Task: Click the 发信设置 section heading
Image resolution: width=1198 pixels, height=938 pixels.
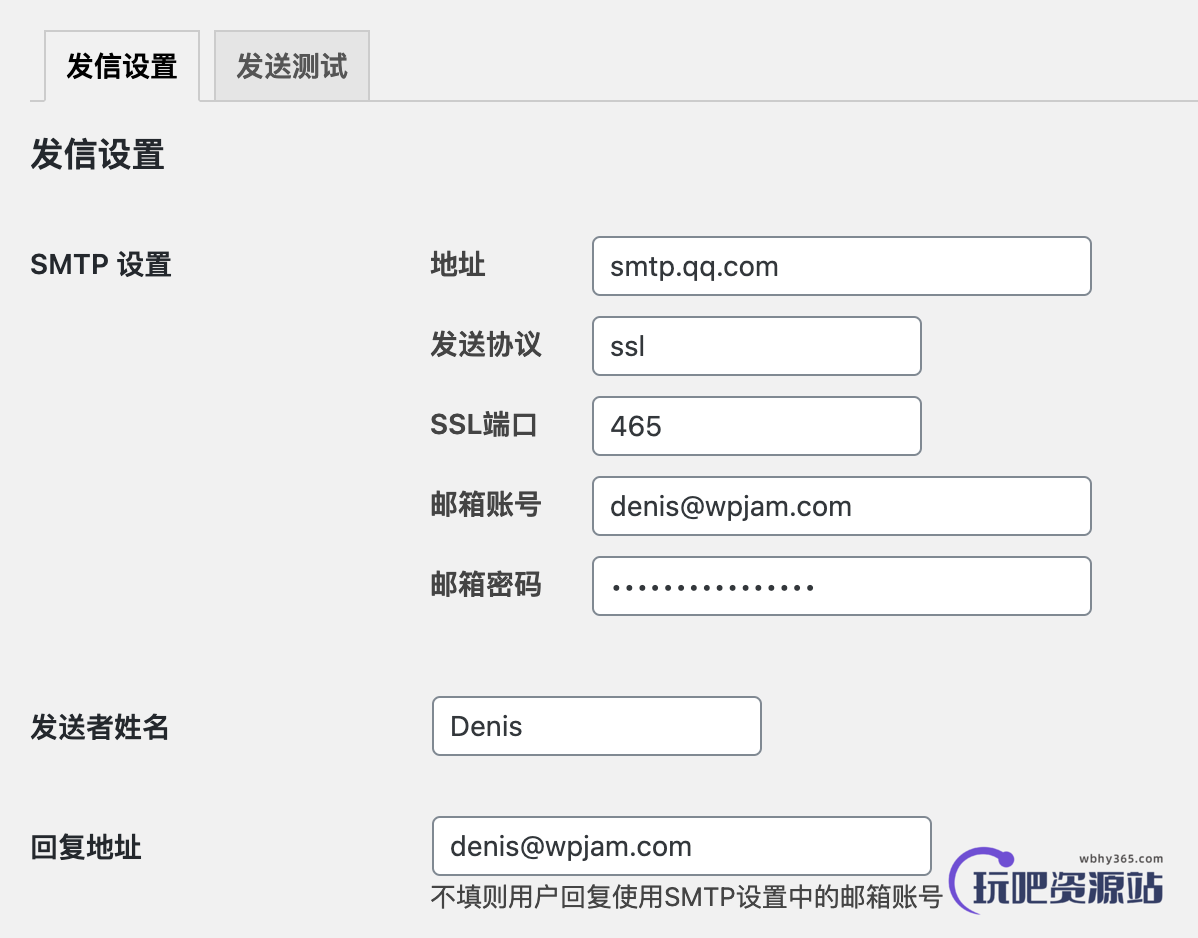Action: click(x=96, y=155)
